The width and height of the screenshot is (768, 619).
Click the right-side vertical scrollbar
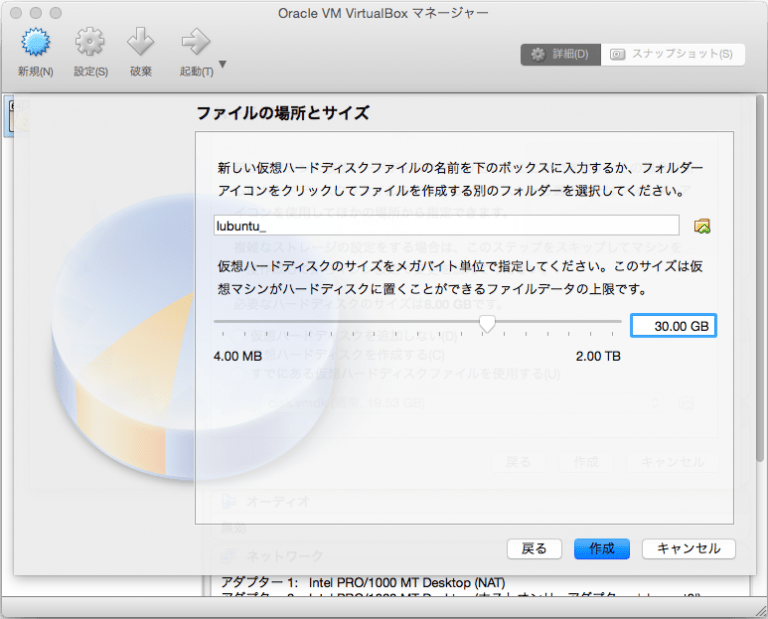[760, 278]
